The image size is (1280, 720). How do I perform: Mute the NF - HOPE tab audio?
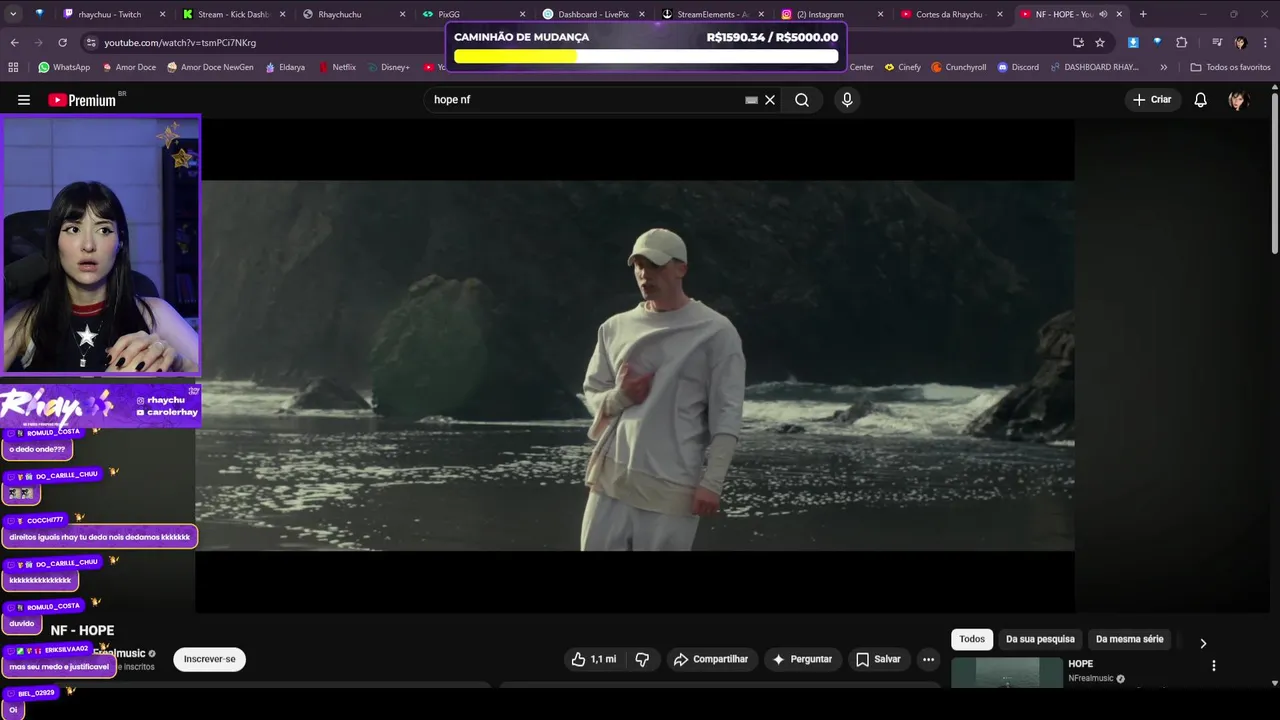[1103, 14]
